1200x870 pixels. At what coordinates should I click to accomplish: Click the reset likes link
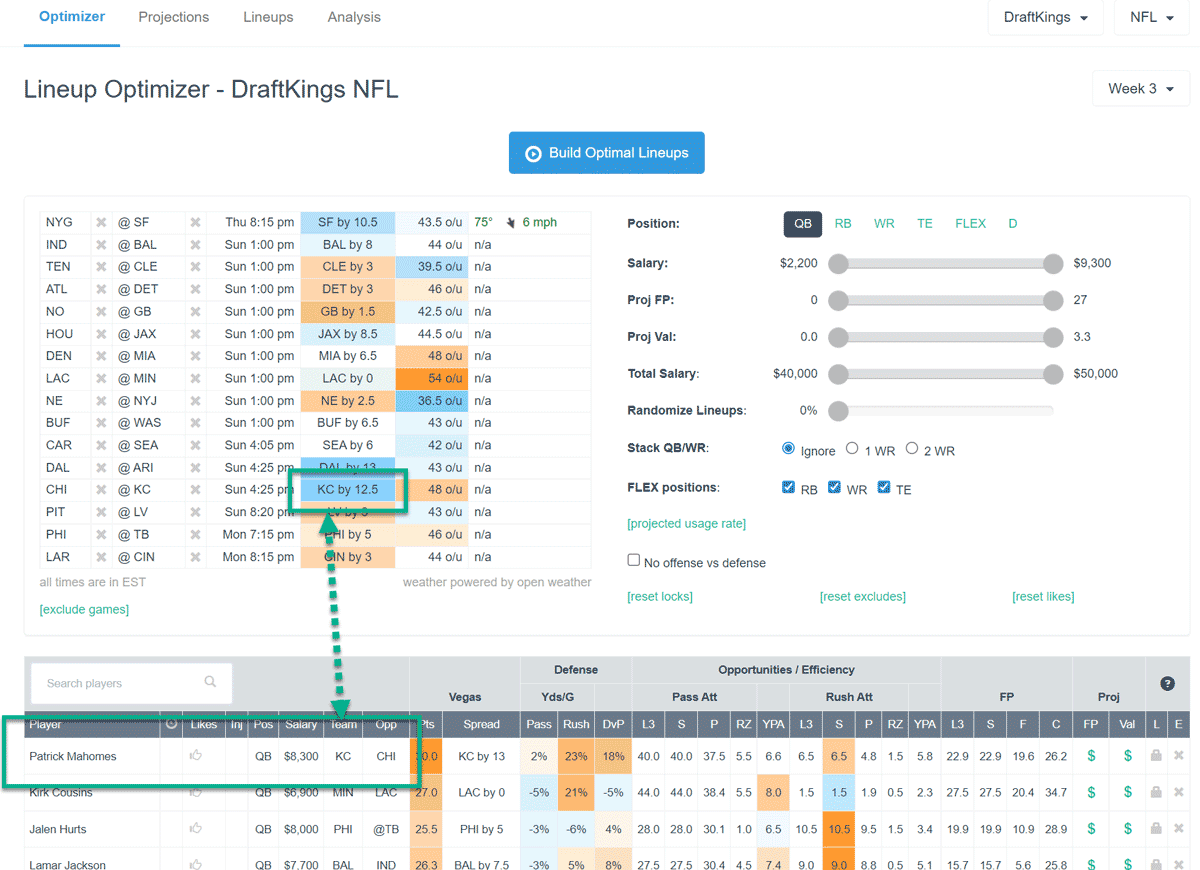1043,597
